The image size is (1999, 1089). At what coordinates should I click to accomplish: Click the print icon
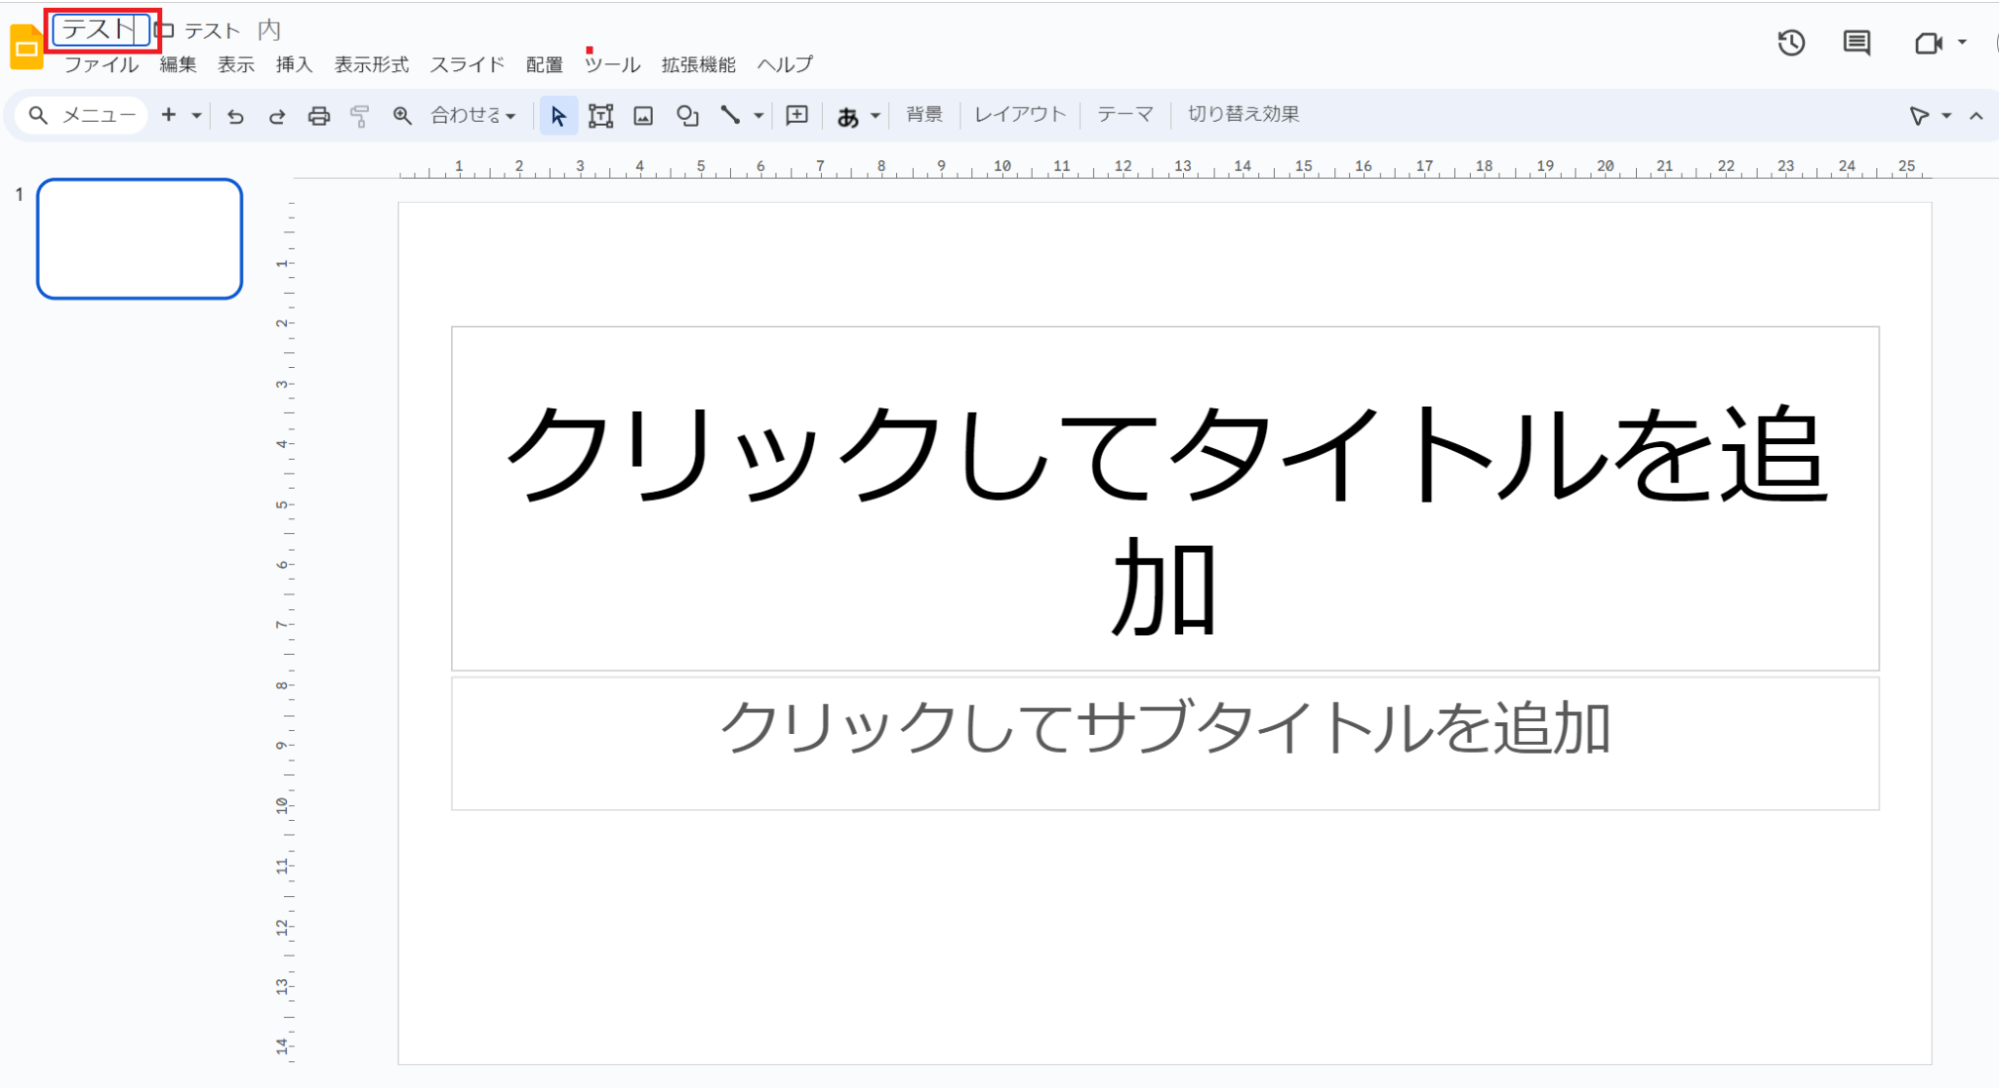coord(318,116)
